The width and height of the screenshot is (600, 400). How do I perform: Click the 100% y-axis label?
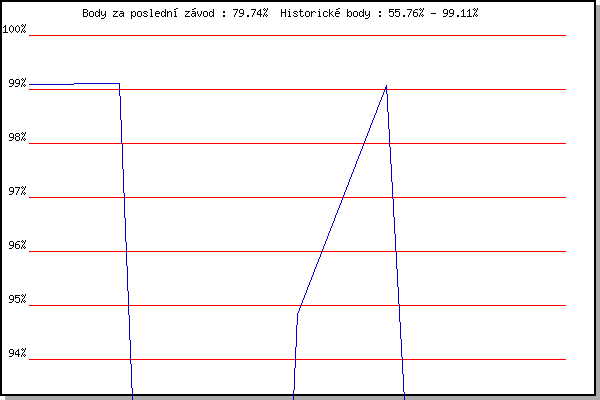coord(14,29)
